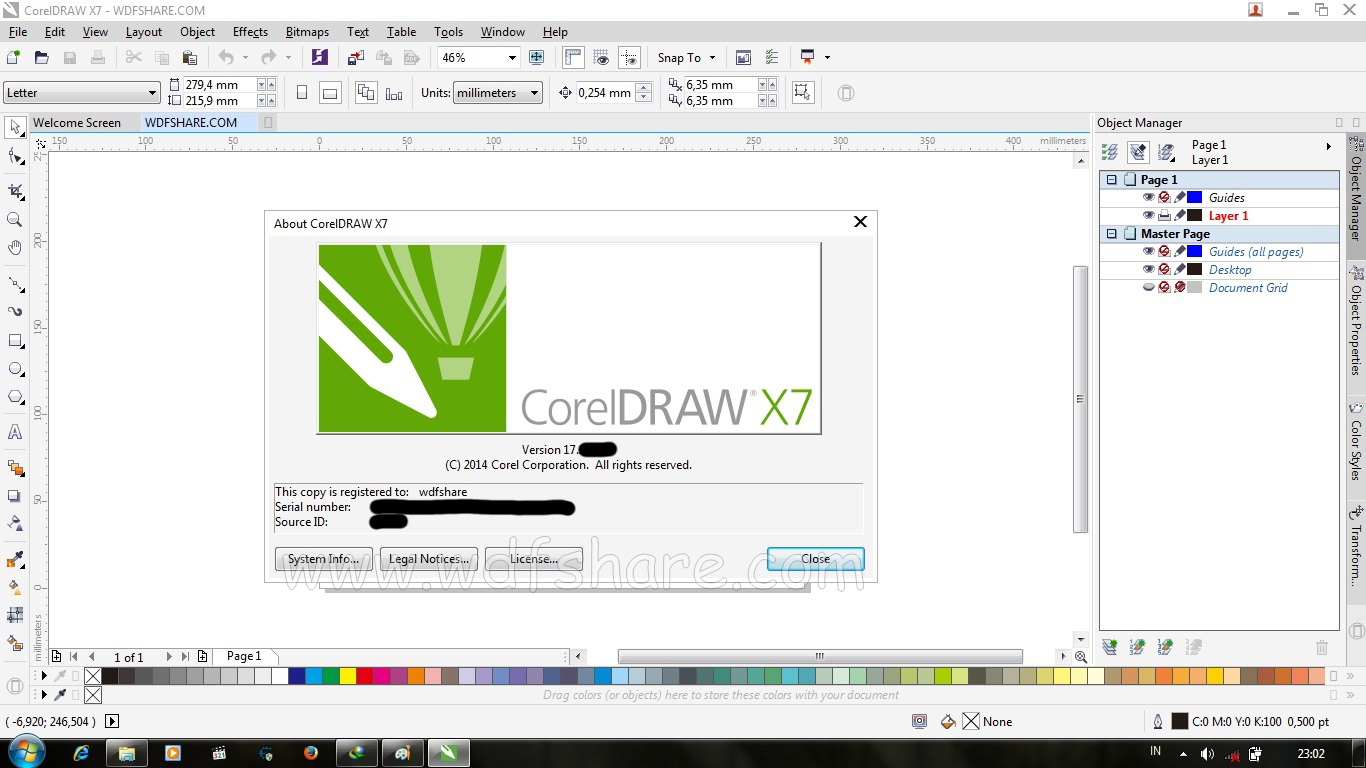Open the Tools menu
Image resolution: width=1366 pixels, height=768 pixels.
tap(449, 32)
